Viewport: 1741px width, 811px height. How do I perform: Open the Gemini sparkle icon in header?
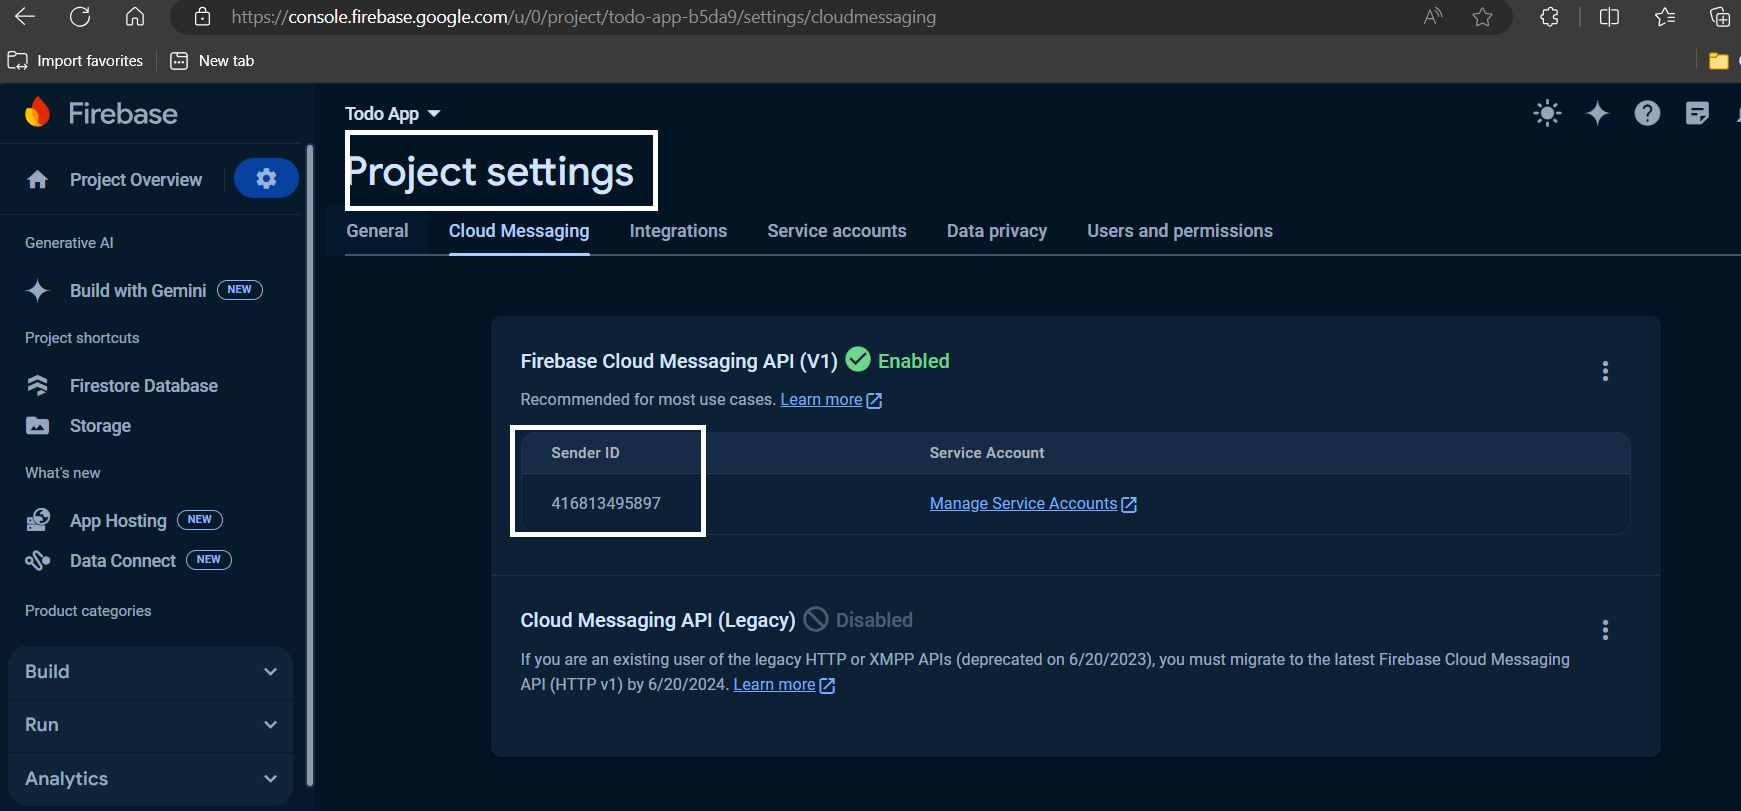[x=1597, y=113]
